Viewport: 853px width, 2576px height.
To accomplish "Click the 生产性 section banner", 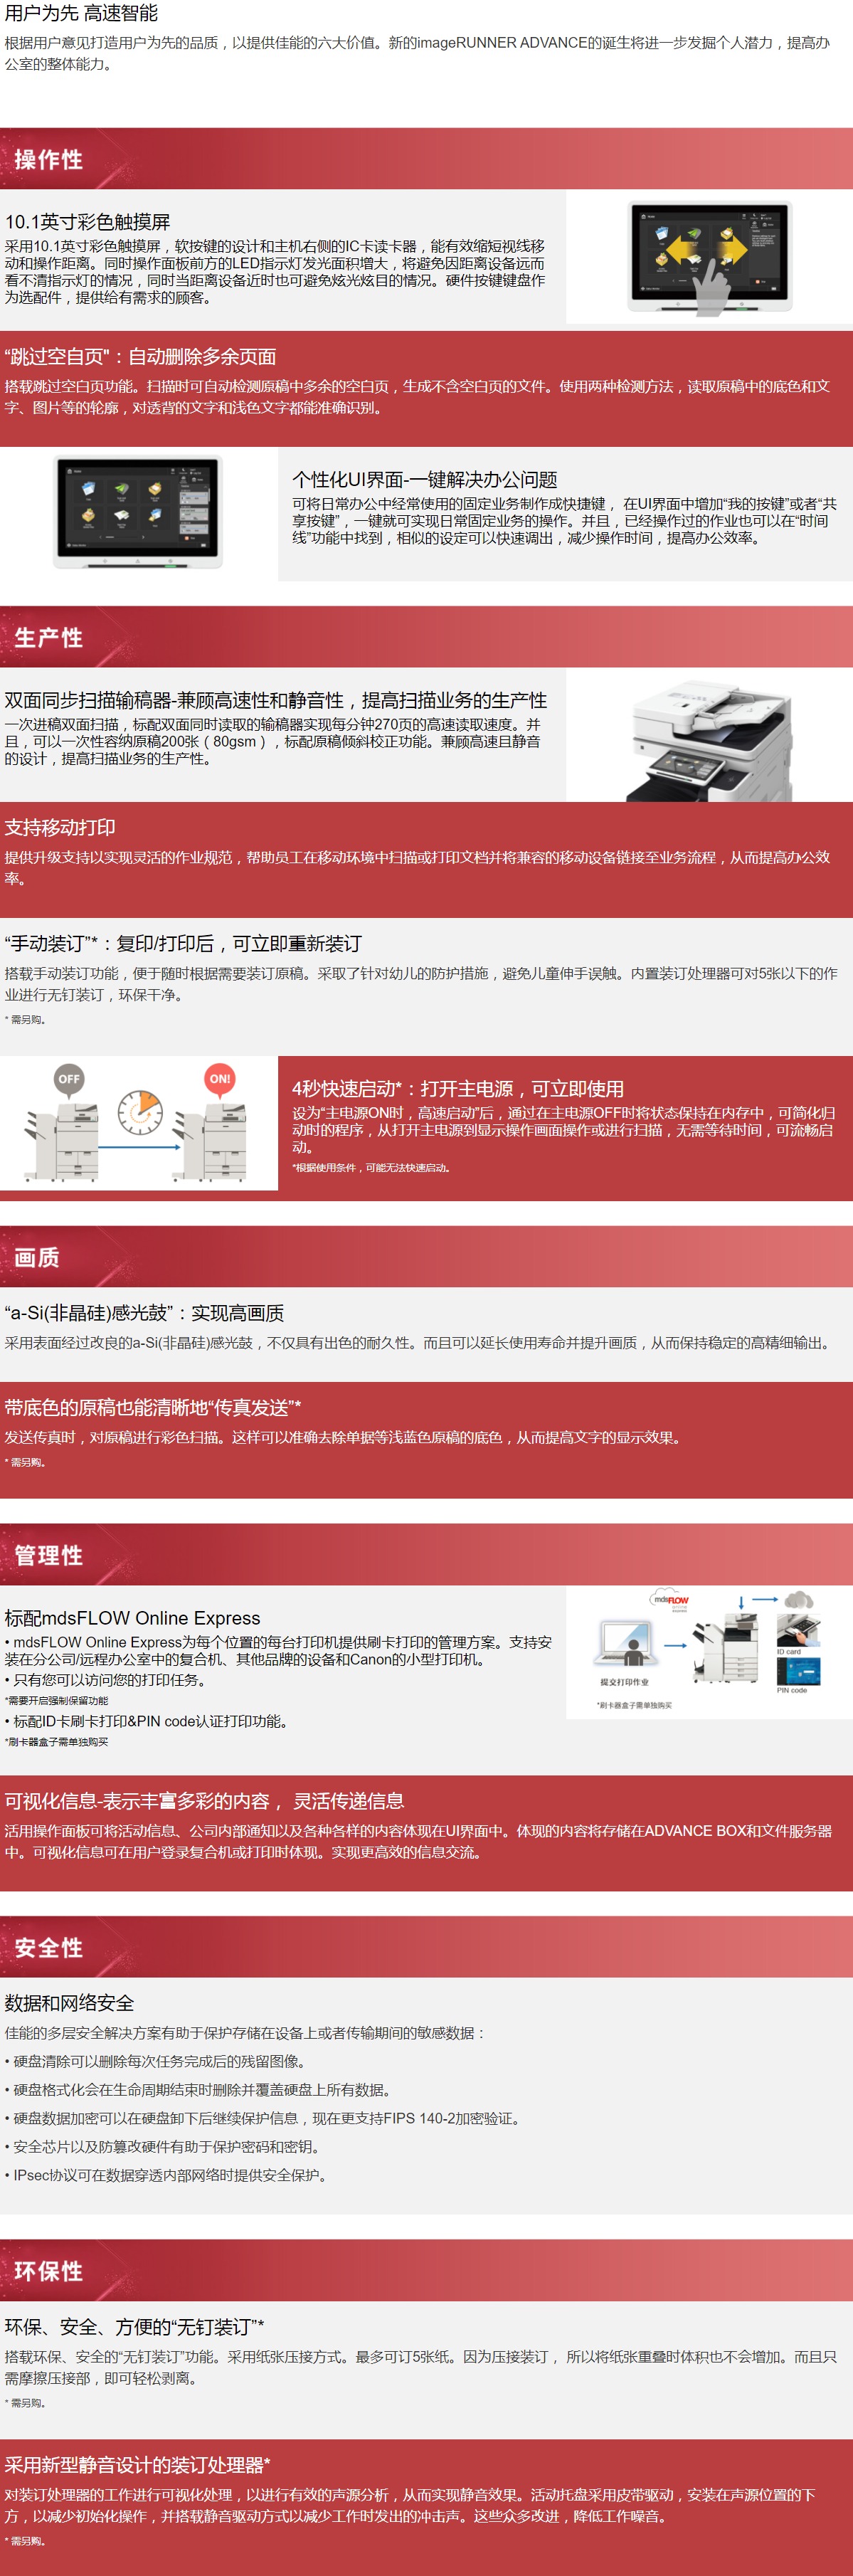I will click(x=426, y=637).
